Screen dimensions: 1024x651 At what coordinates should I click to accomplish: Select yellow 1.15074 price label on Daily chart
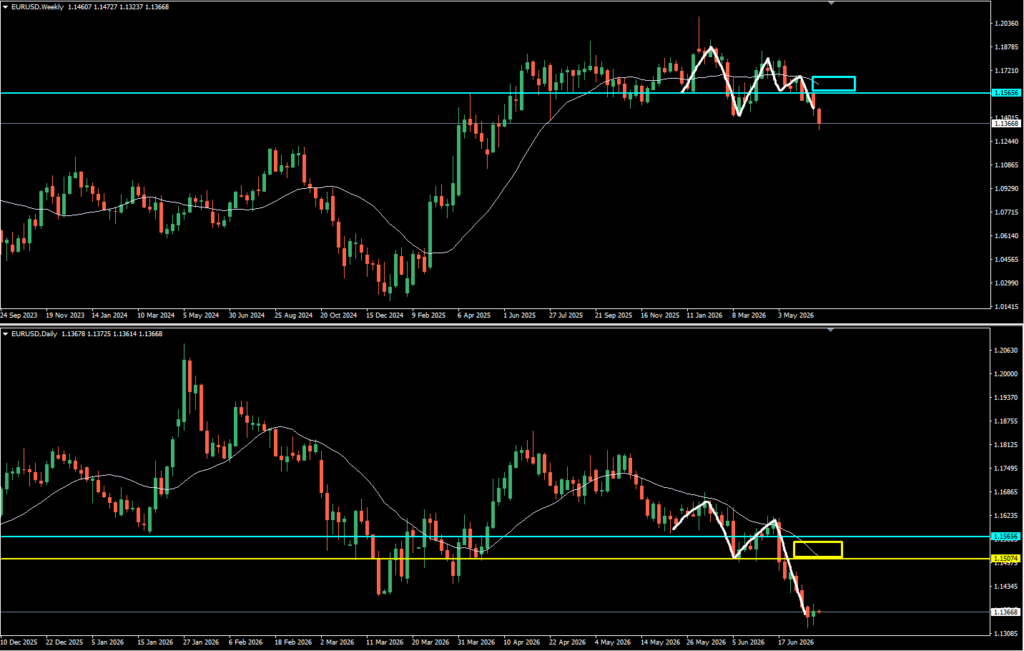1006,558
